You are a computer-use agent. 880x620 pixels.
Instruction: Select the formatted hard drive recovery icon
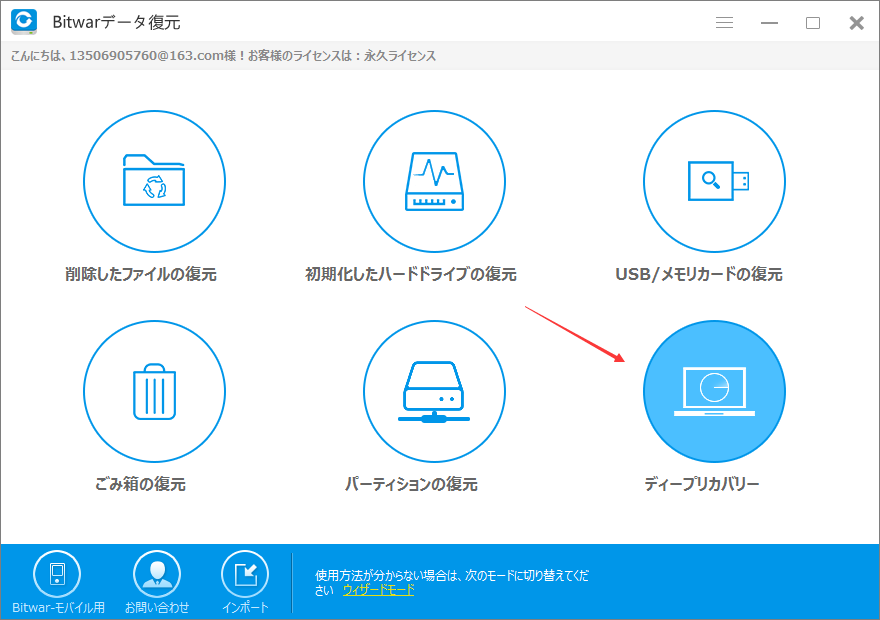[434, 181]
